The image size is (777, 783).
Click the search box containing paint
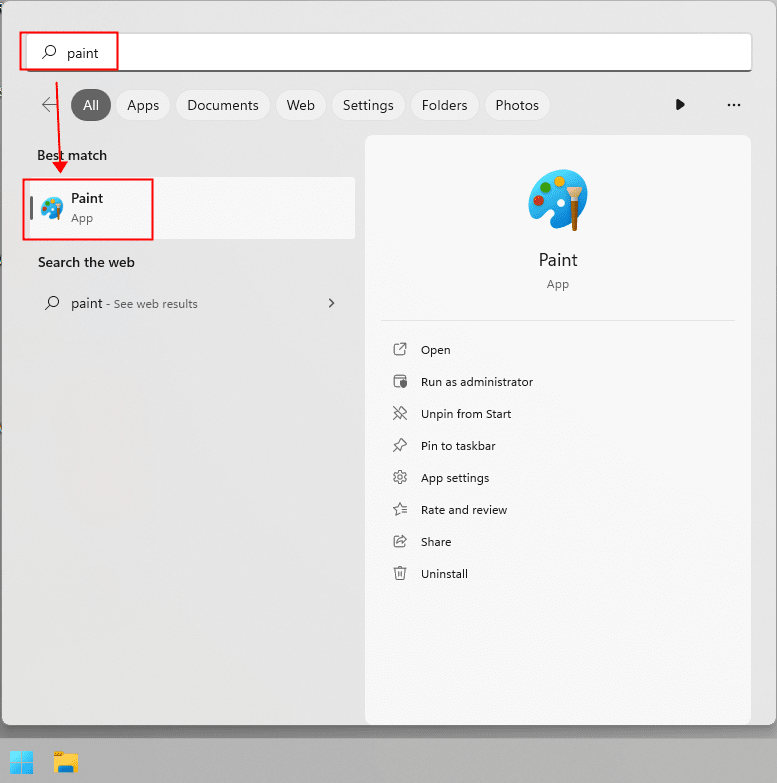click(400, 53)
